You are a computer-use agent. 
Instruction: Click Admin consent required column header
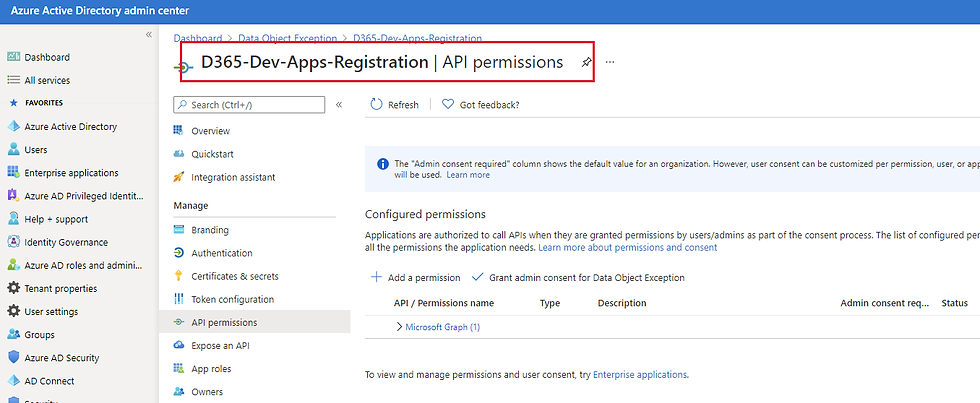click(885, 303)
